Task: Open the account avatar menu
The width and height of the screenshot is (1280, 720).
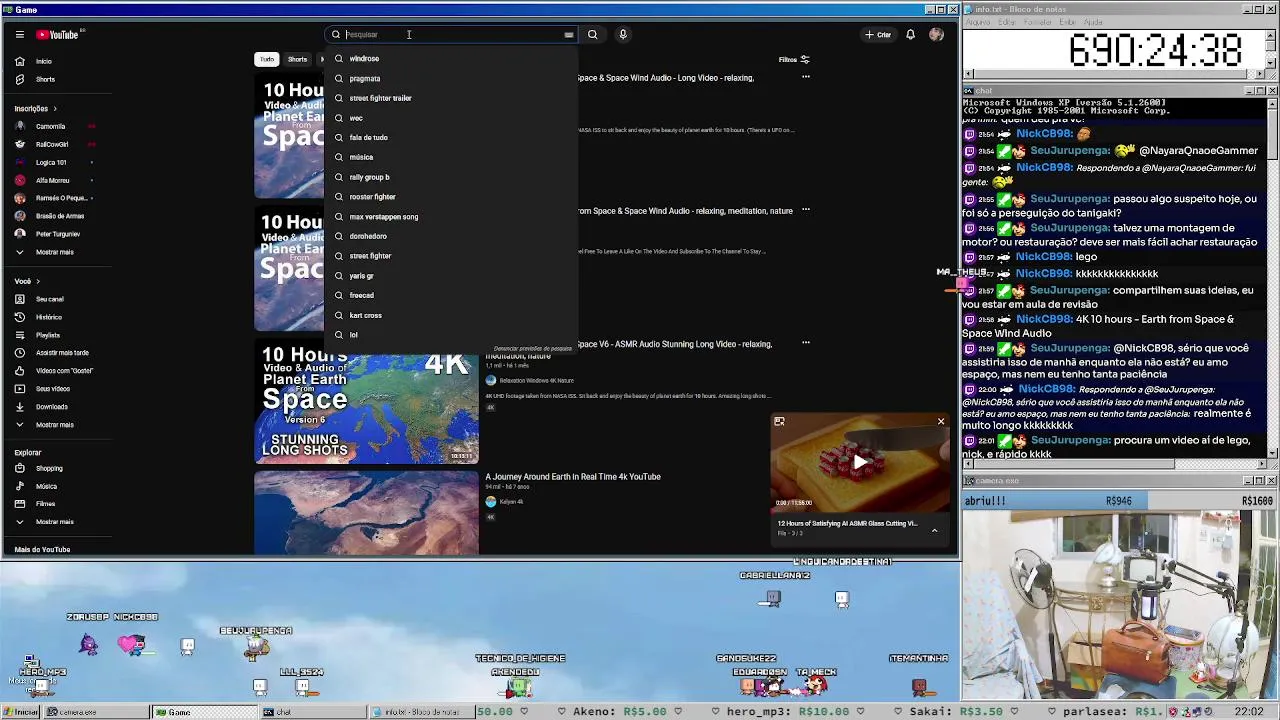Action: pos(936,35)
